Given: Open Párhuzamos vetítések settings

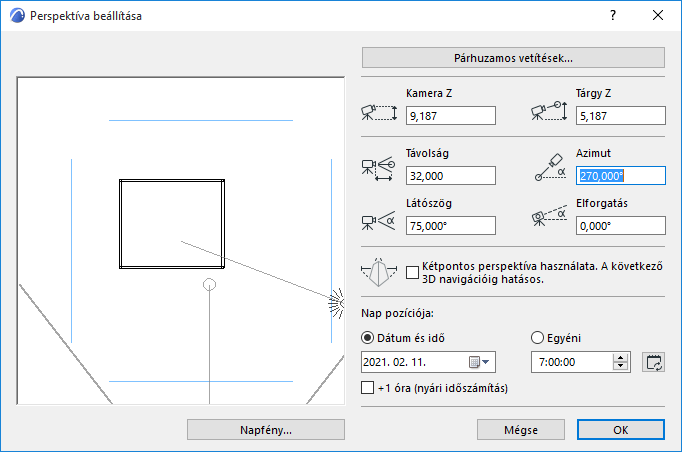Looking at the screenshot, I should pyautogui.click(x=513, y=58).
